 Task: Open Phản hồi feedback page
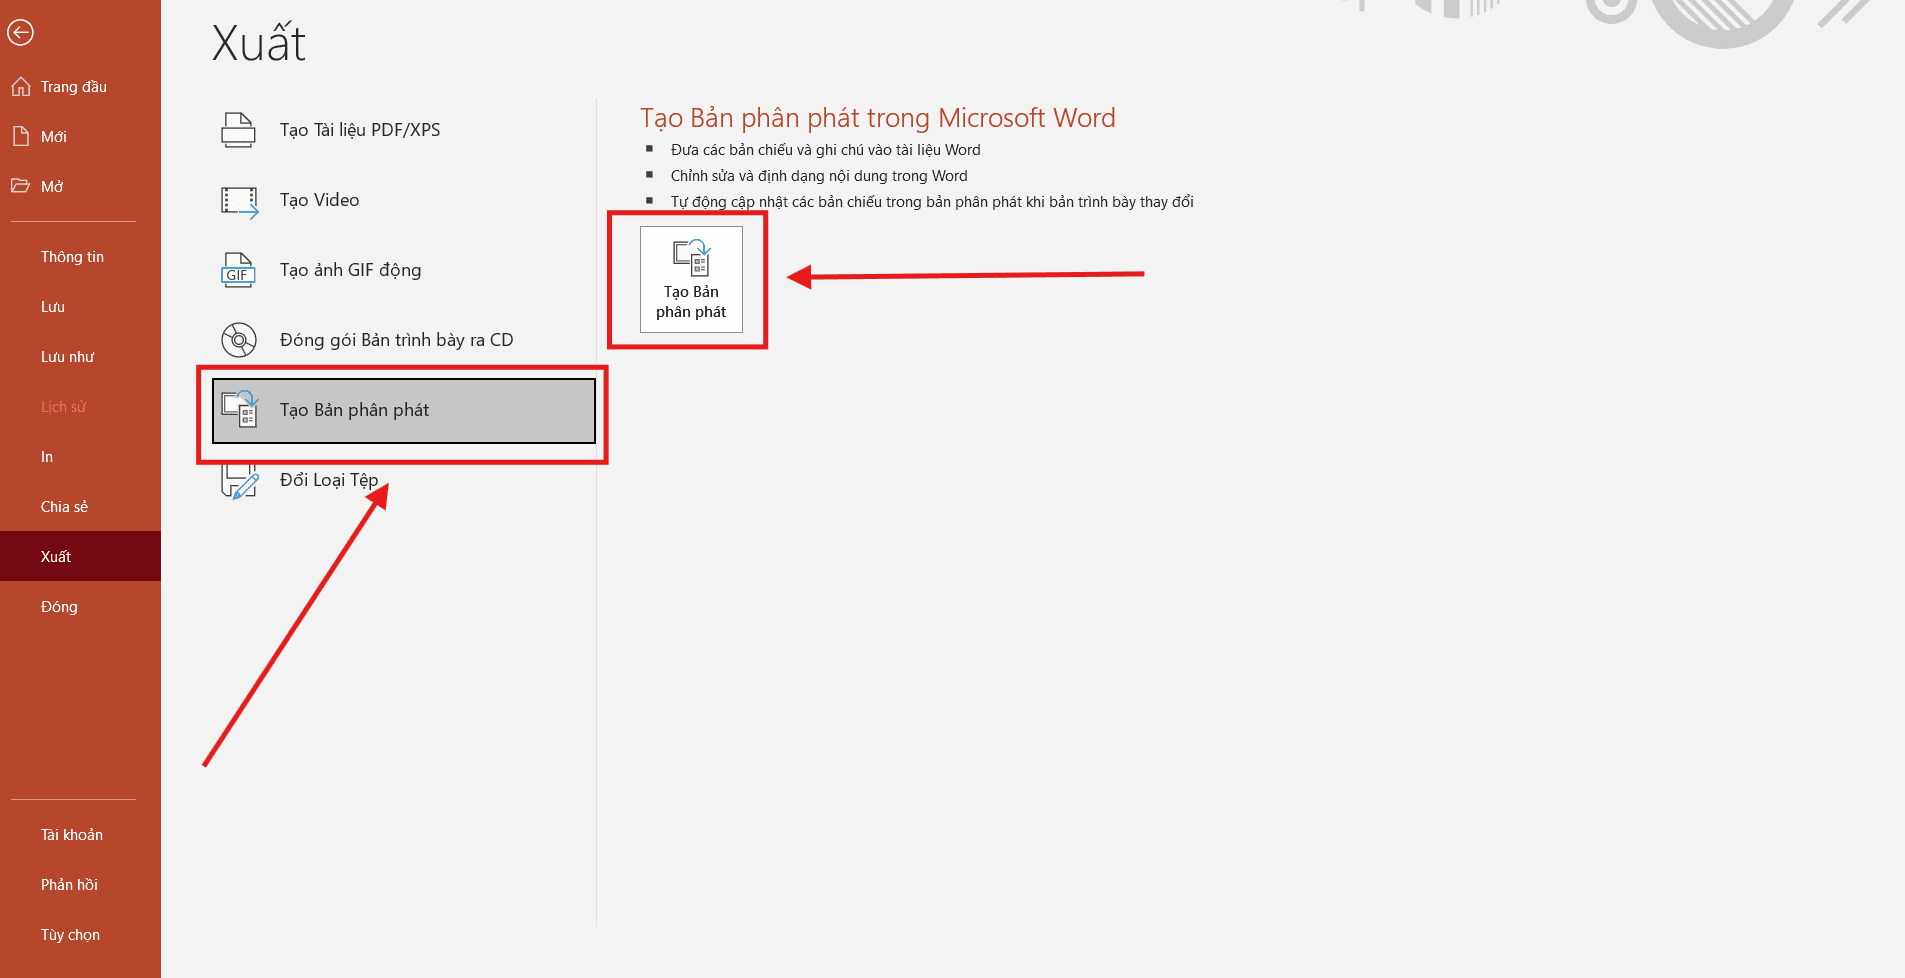pyautogui.click(x=69, y=885)
